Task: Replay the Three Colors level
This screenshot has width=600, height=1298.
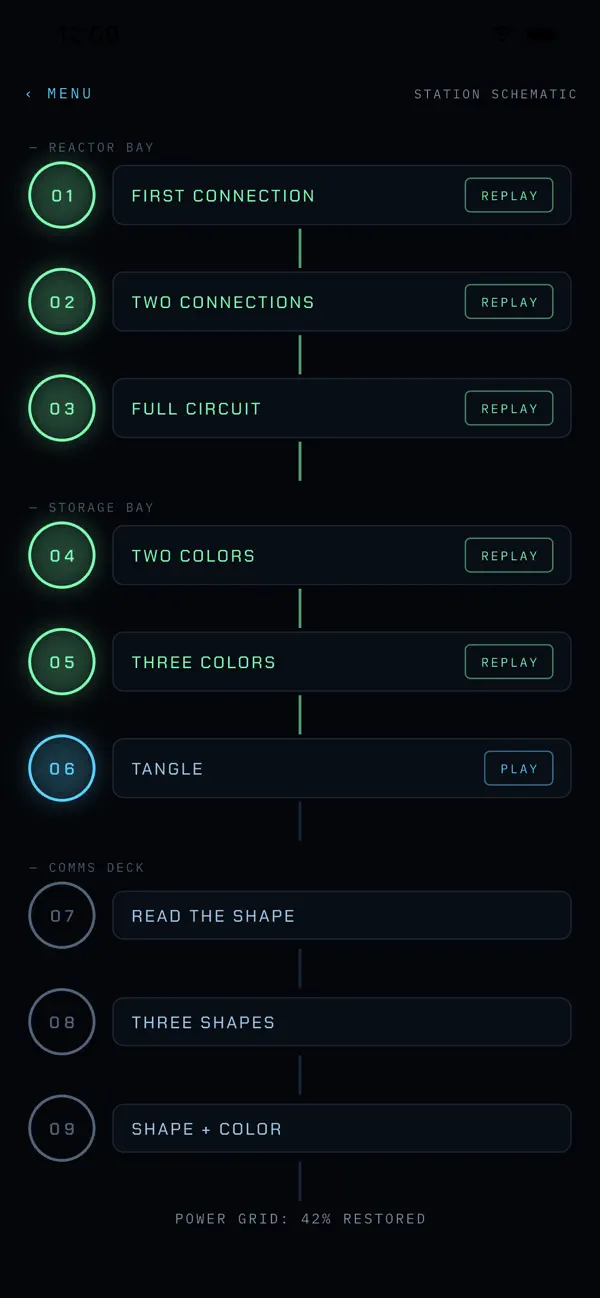Action: [509, 662]
